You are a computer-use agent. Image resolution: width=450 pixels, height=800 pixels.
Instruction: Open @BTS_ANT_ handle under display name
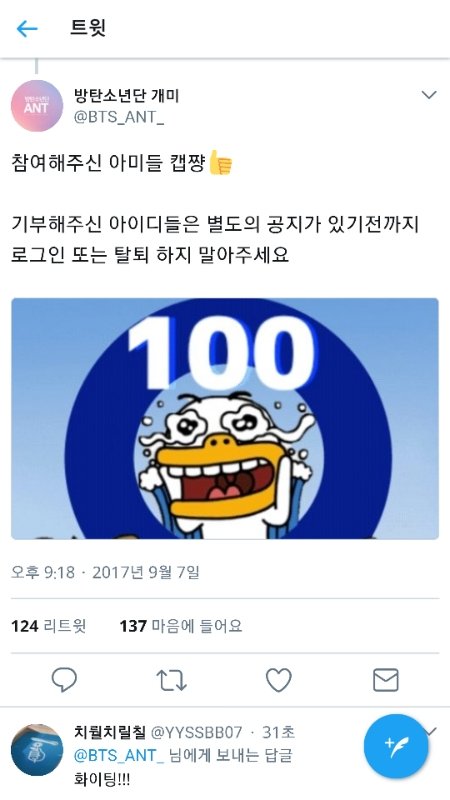click(119, 117)
